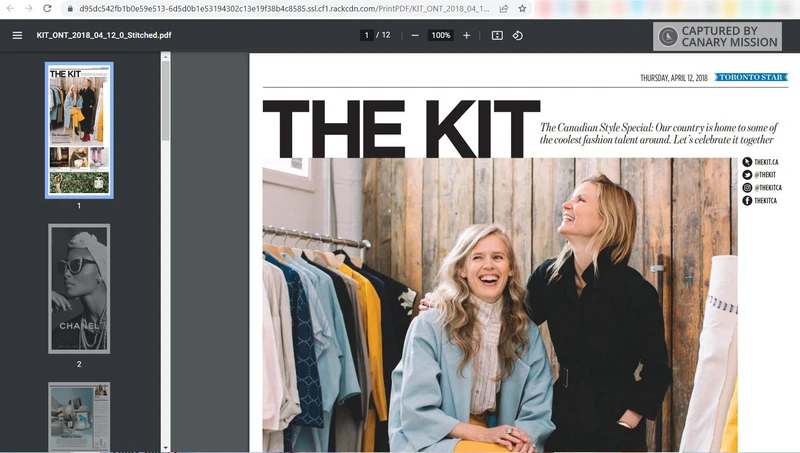Click the @THEKITCA Instagram handle text
The width and height of the screenshot is (800, 453).
coord(768,188)
